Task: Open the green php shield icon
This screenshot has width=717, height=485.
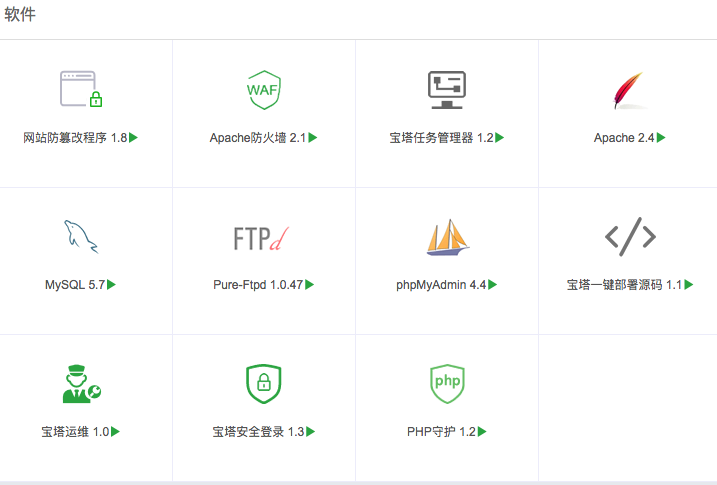Action: click(447, 384)
